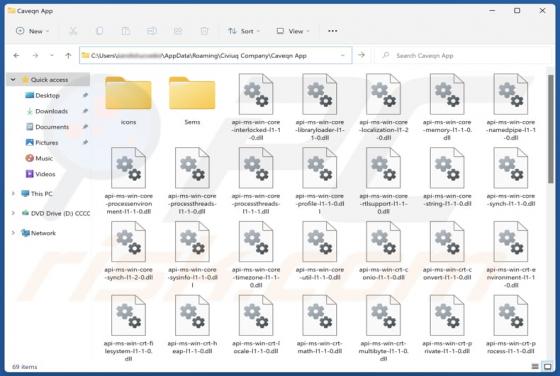Select api-ms-win-core-localization-l1-2-0.dll file

(383, 106)
